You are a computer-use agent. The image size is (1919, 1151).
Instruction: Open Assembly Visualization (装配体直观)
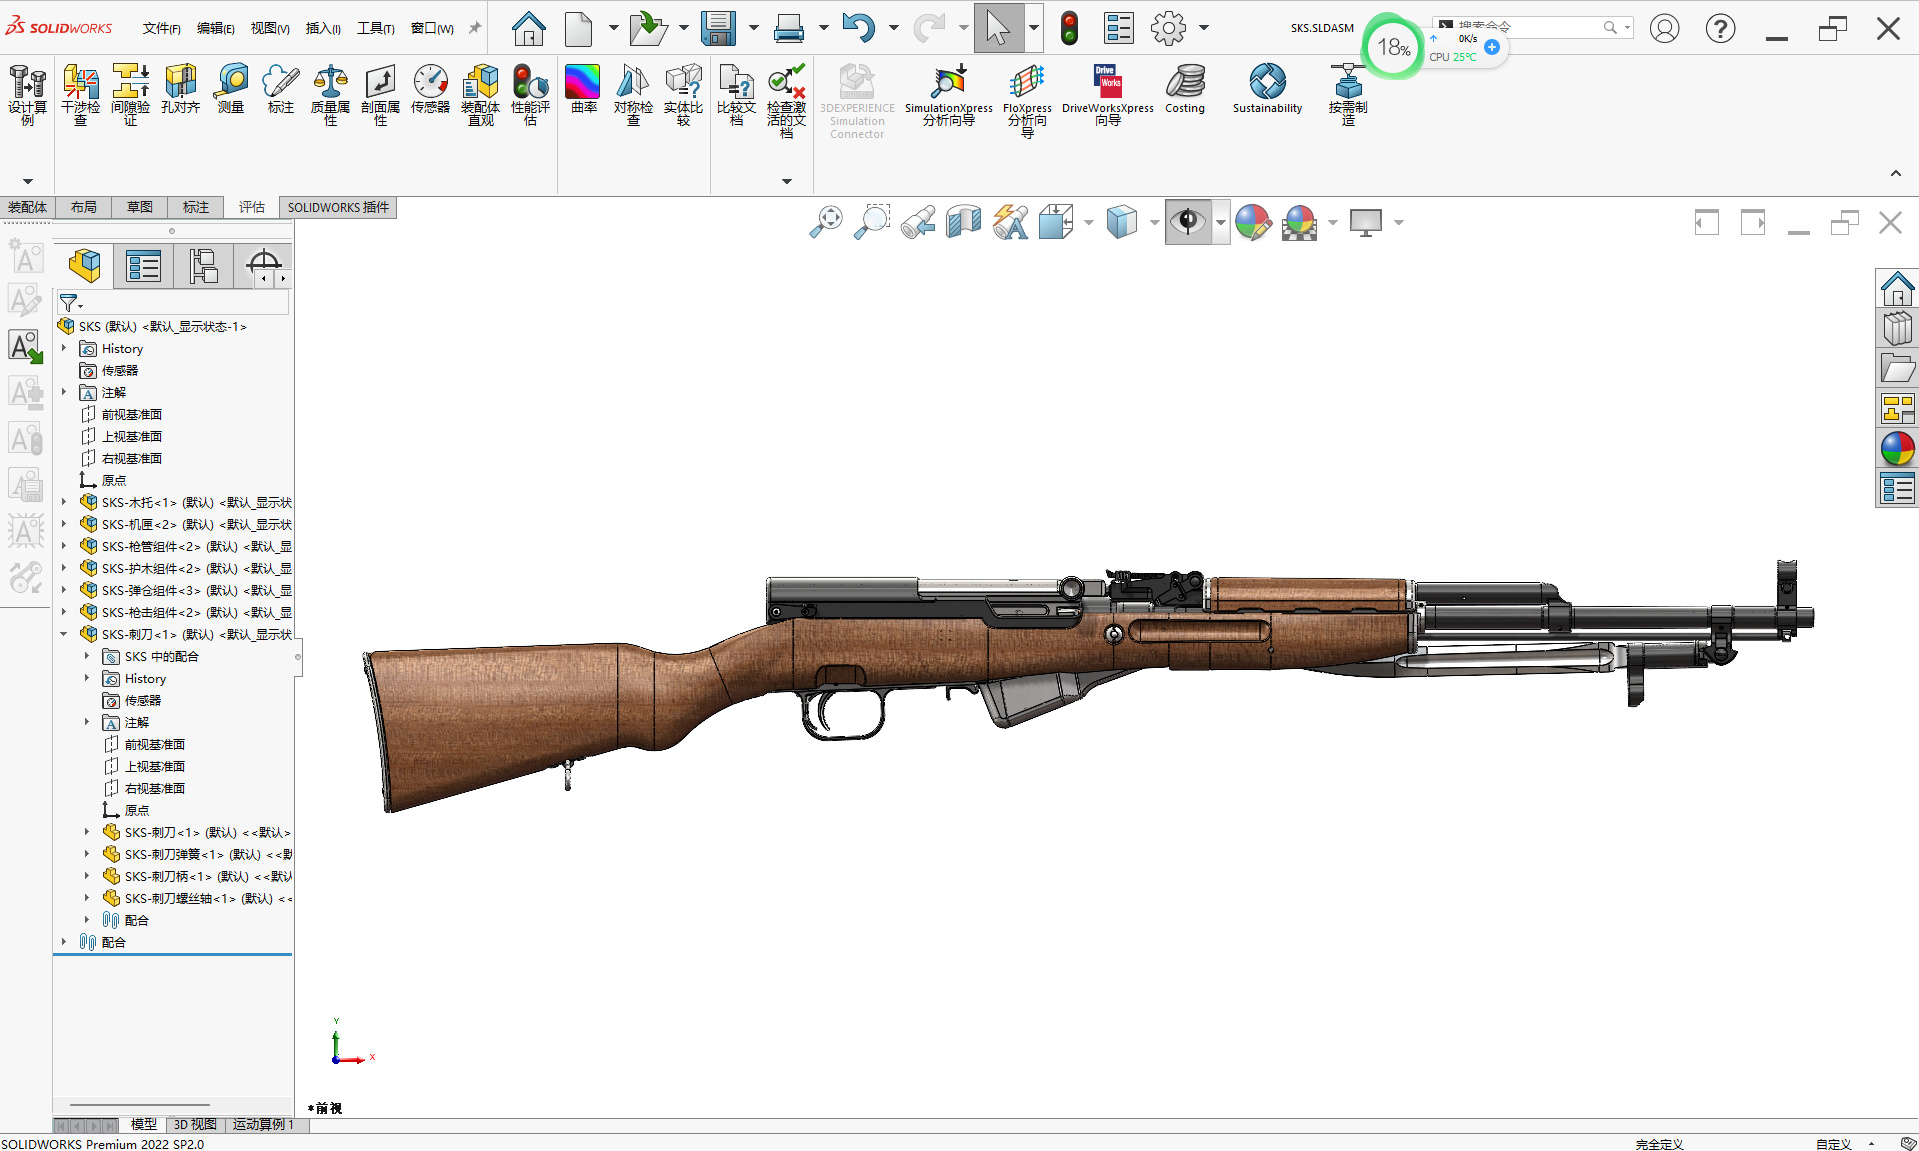pyautogui.click(x=480, y=94)
